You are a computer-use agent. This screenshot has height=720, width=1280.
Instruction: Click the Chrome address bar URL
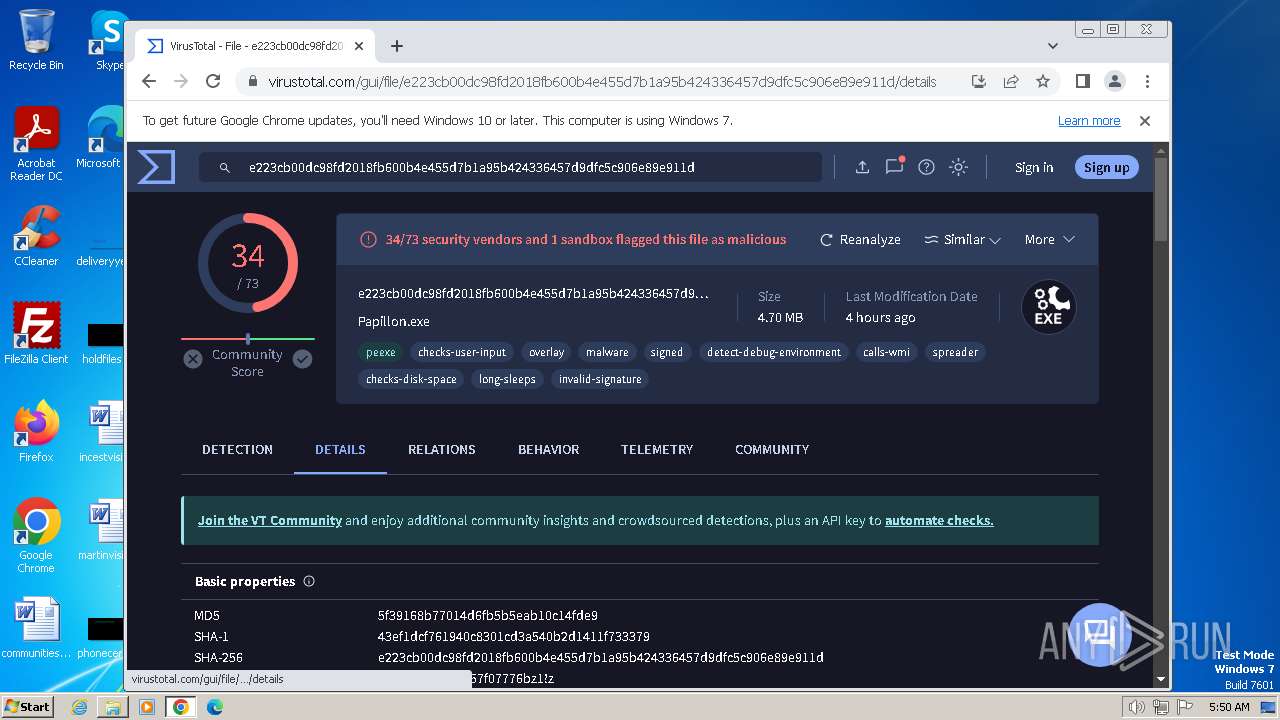602,82
